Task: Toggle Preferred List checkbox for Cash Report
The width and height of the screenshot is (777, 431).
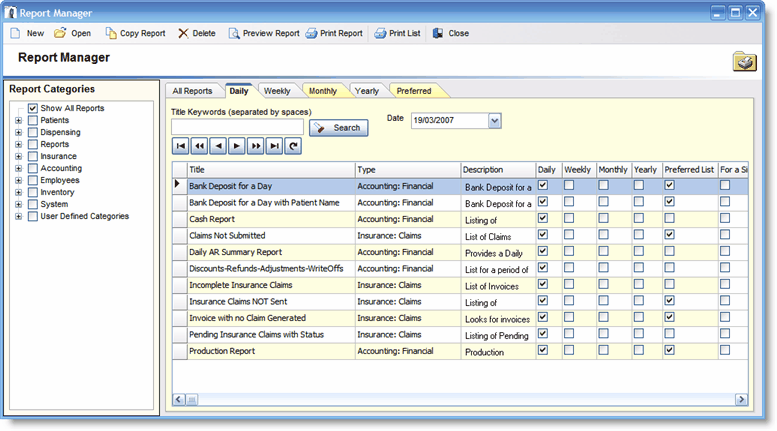Action: pos(669,218)
